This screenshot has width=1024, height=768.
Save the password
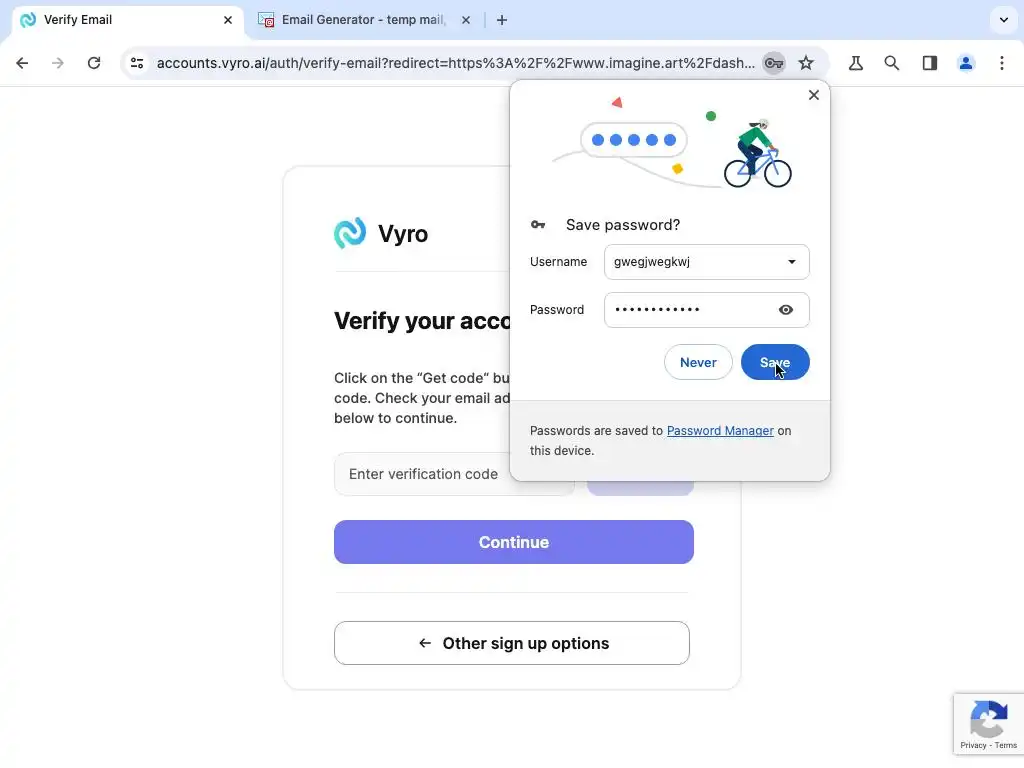click(x=775, y=362)
